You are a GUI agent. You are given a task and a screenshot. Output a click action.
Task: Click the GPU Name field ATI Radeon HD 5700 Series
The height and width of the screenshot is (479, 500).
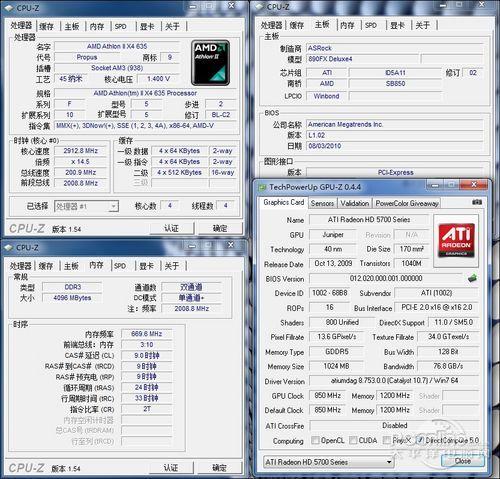(369, 220)
